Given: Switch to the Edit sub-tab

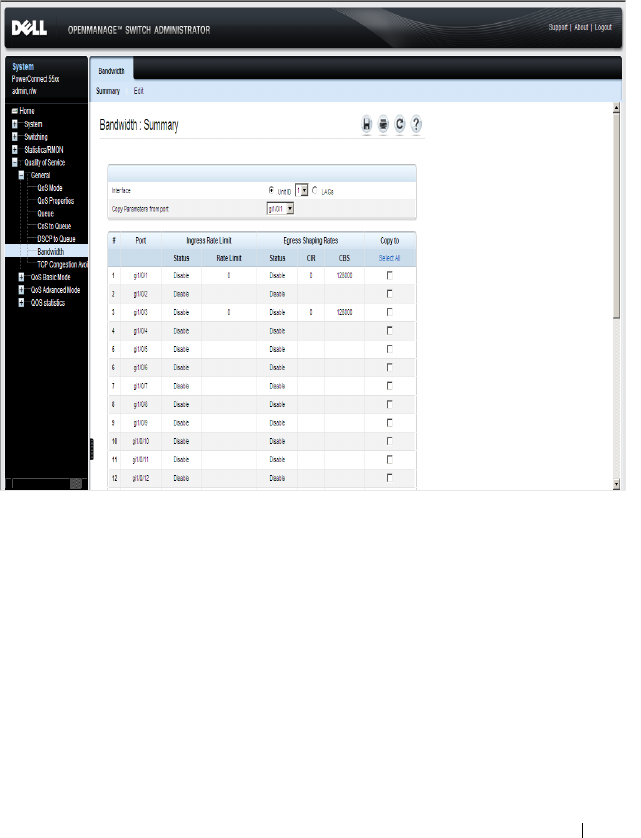Looking at the screenshot, I should [138, 91].
